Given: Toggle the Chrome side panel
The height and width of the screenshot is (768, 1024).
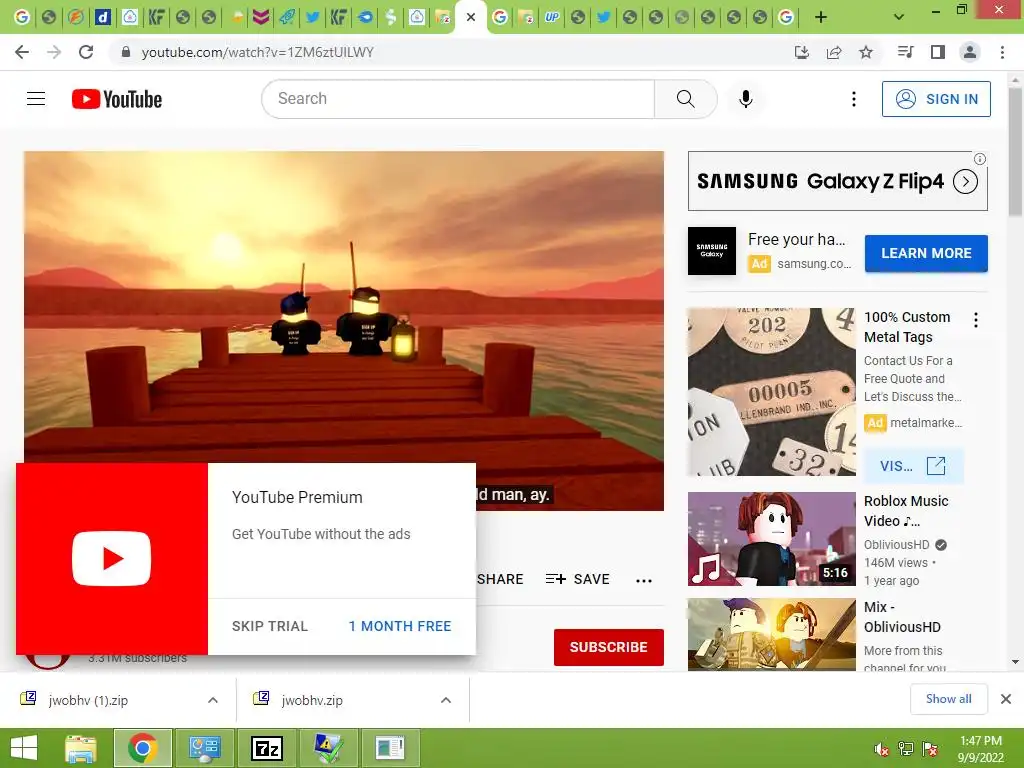Looking at the screenshot, I should coord(938,52).
